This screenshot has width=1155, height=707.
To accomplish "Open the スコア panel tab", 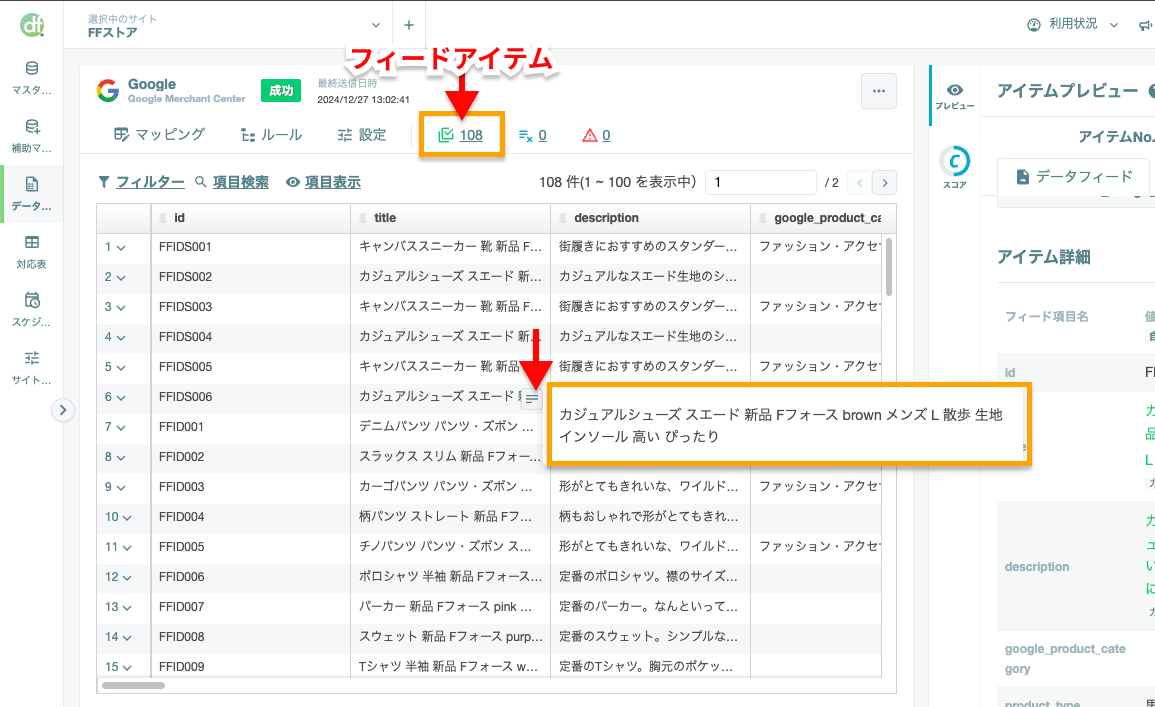I will coord(955,168).
